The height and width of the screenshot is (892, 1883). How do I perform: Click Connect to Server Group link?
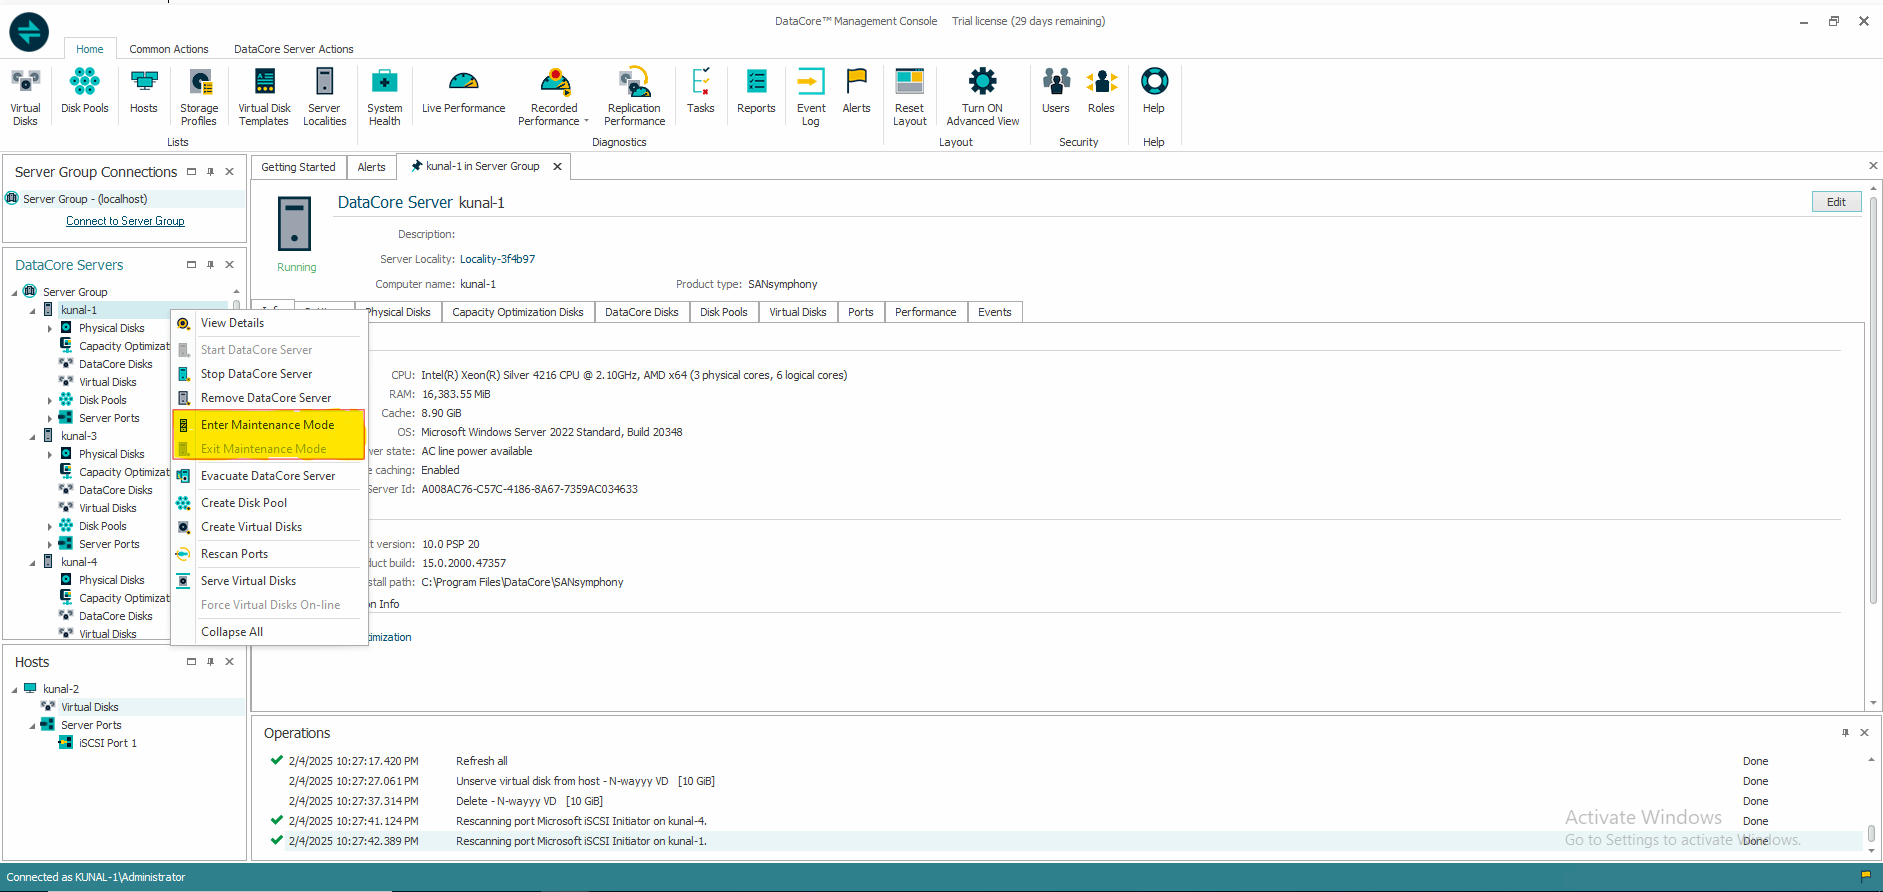pyautogui.click(x=125, y=221)
